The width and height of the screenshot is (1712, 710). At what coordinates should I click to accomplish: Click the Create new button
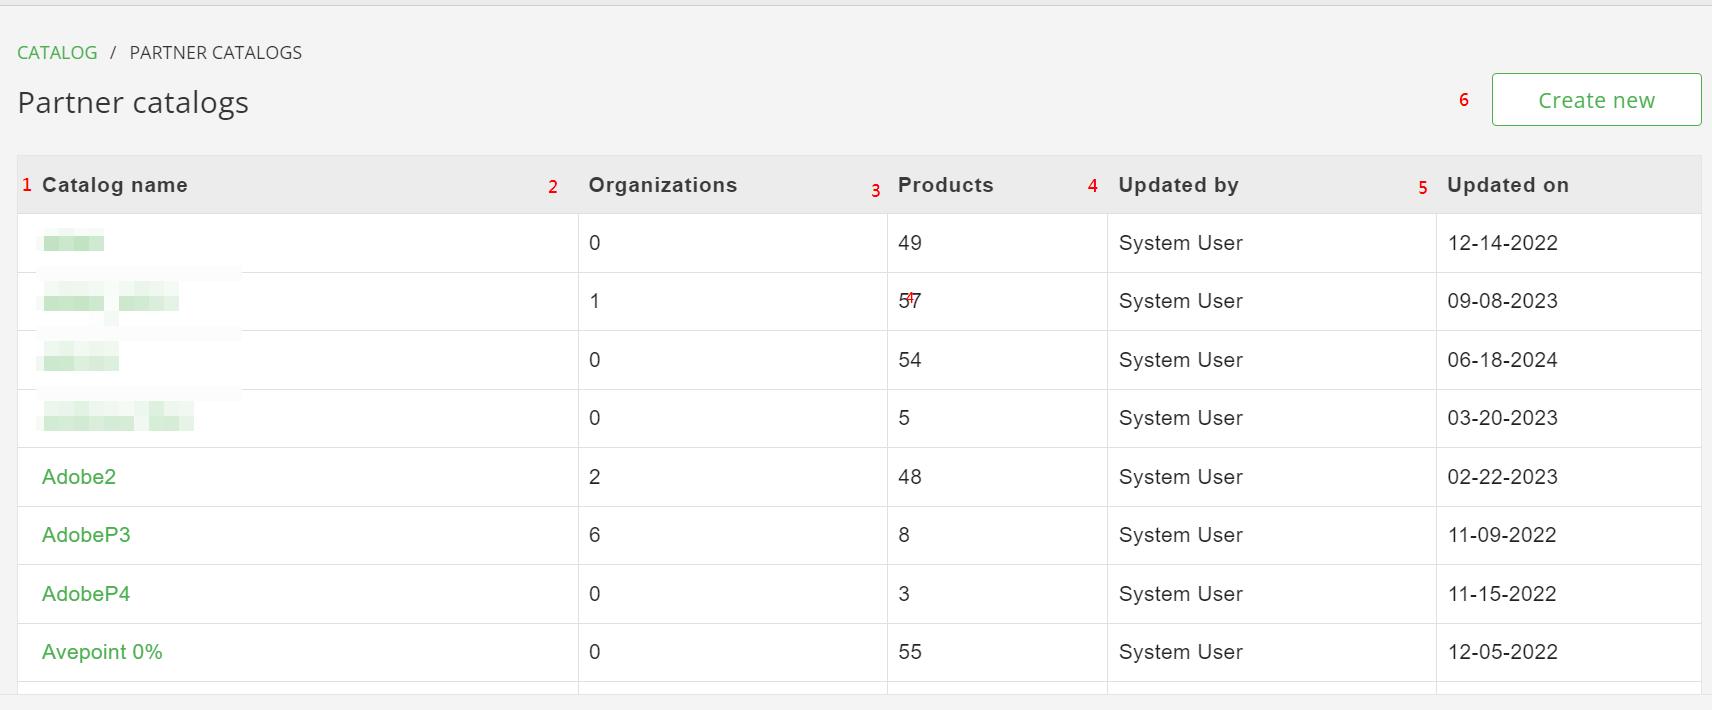(1595, 100)
